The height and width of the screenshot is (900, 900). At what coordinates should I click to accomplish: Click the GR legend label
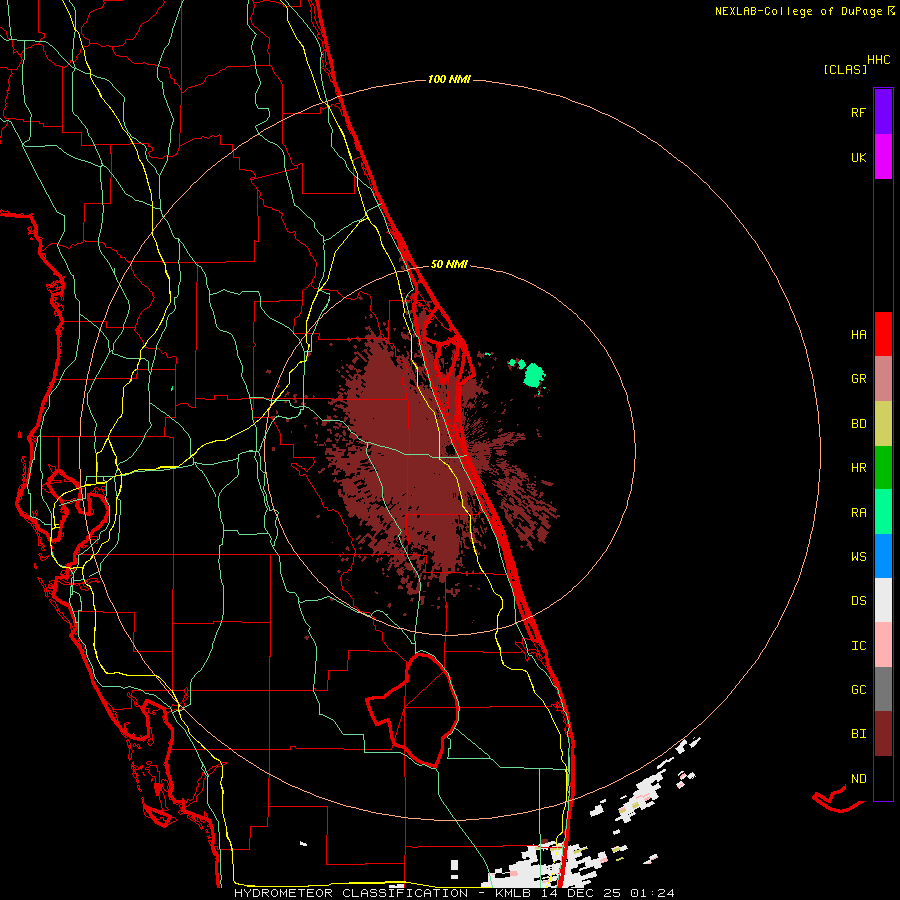[x=858, y=379]
